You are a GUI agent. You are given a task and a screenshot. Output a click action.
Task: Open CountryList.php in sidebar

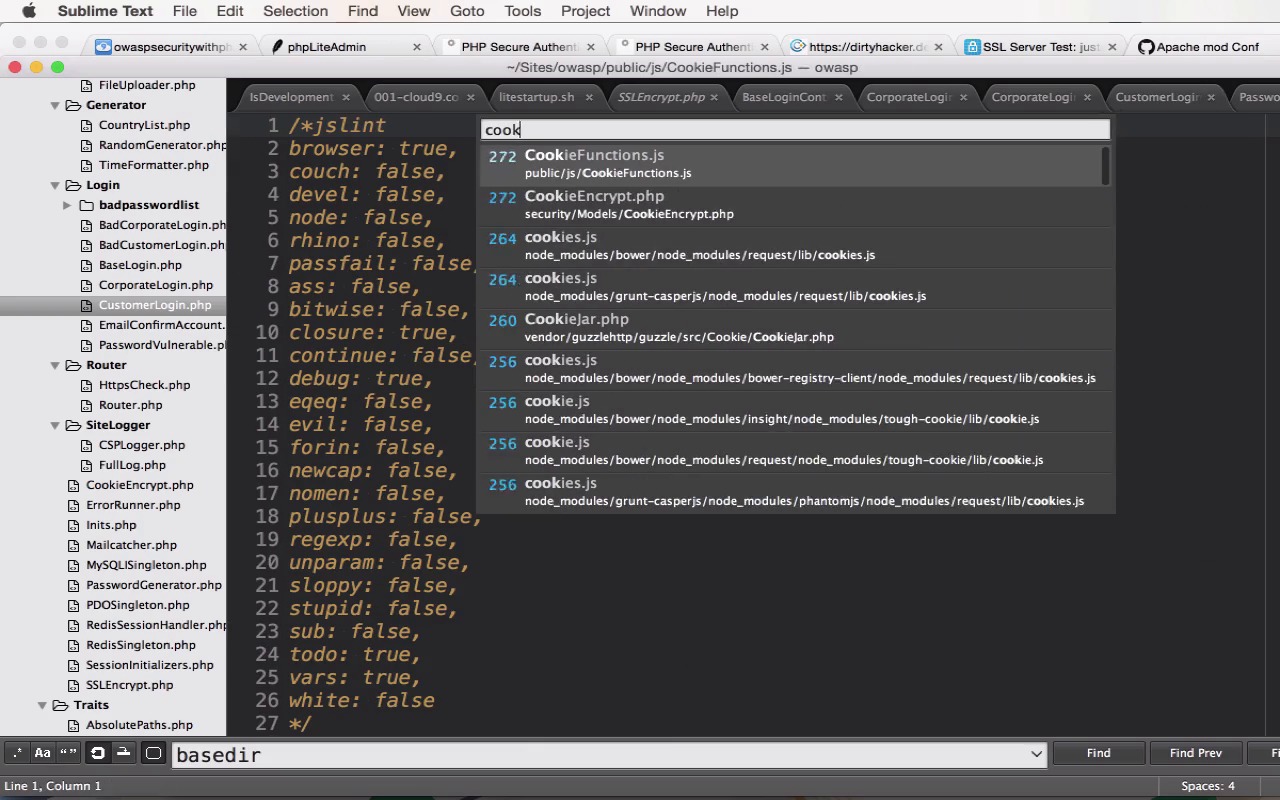(144, 125)
